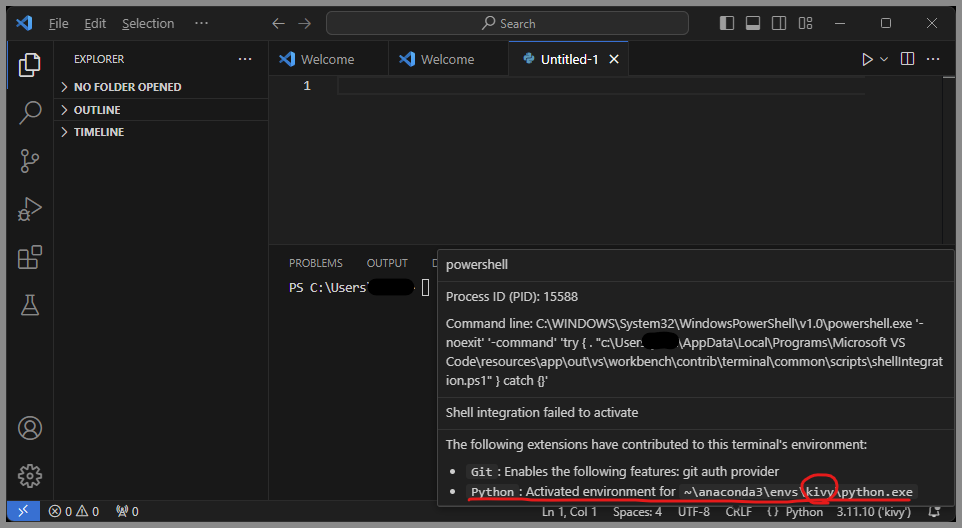Screen dimensions: 962x528
Task: Change line ending via CRLF
Action: tap(739, 511)
